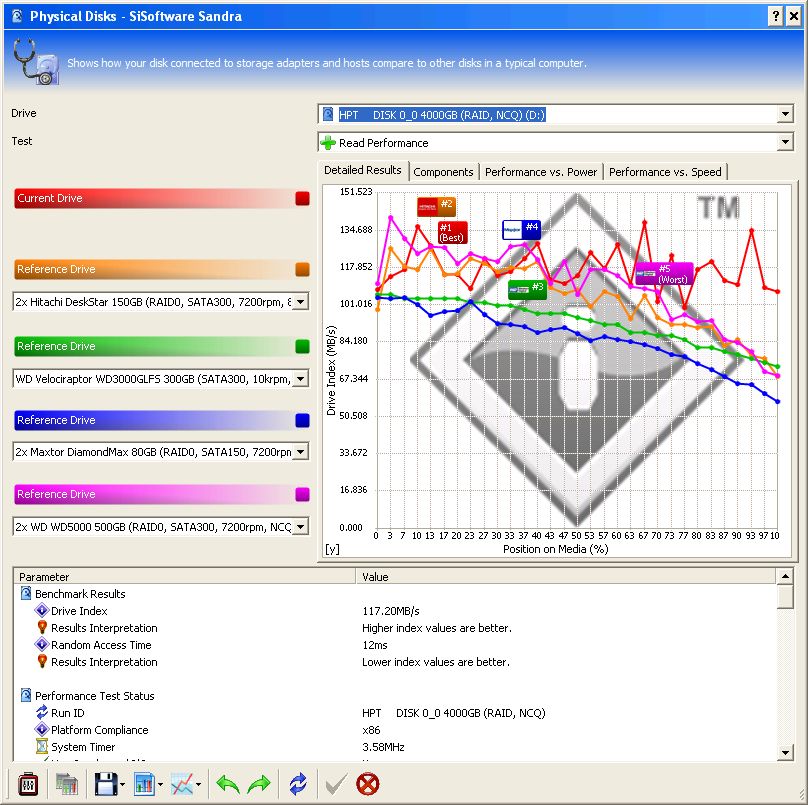The height and width of the screenshot is (805, 808).
Task: Open the Hitachi DeskStar reference drive dropdown
Action: click(x=301, y=302)
